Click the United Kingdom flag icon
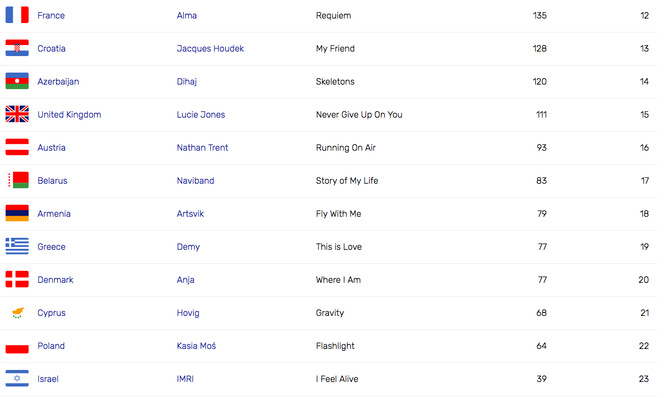This screenshot has height=398, width=665. [x=17, y=114]
